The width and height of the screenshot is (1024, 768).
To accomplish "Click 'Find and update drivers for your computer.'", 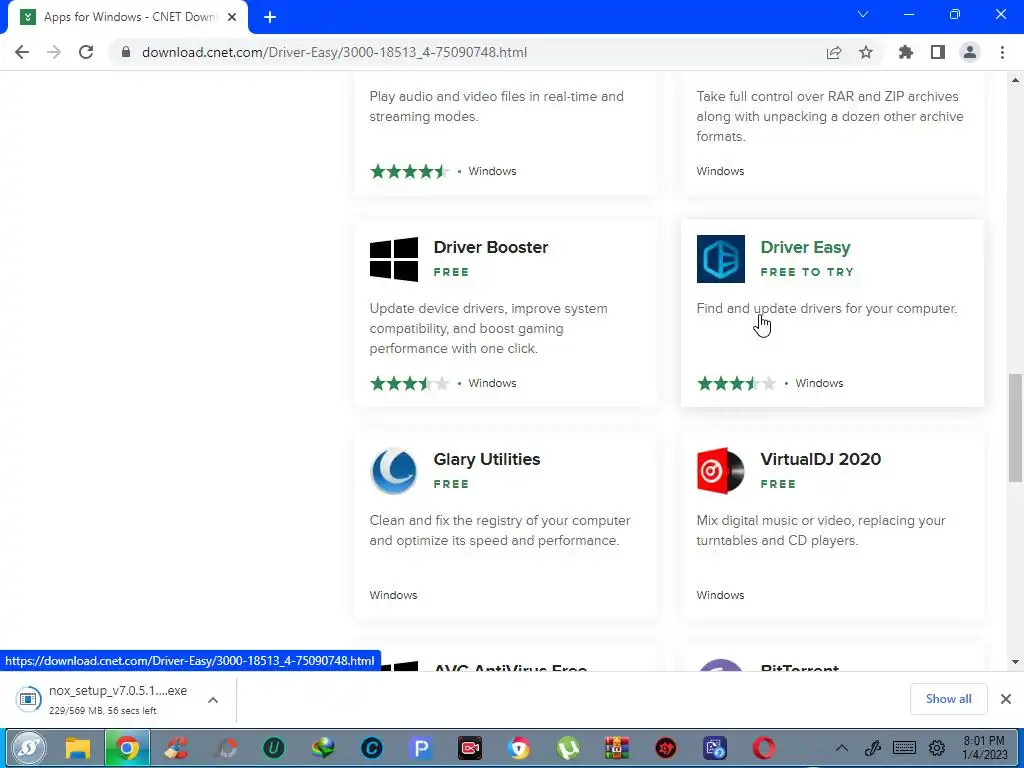I will (x=826, y=308).
